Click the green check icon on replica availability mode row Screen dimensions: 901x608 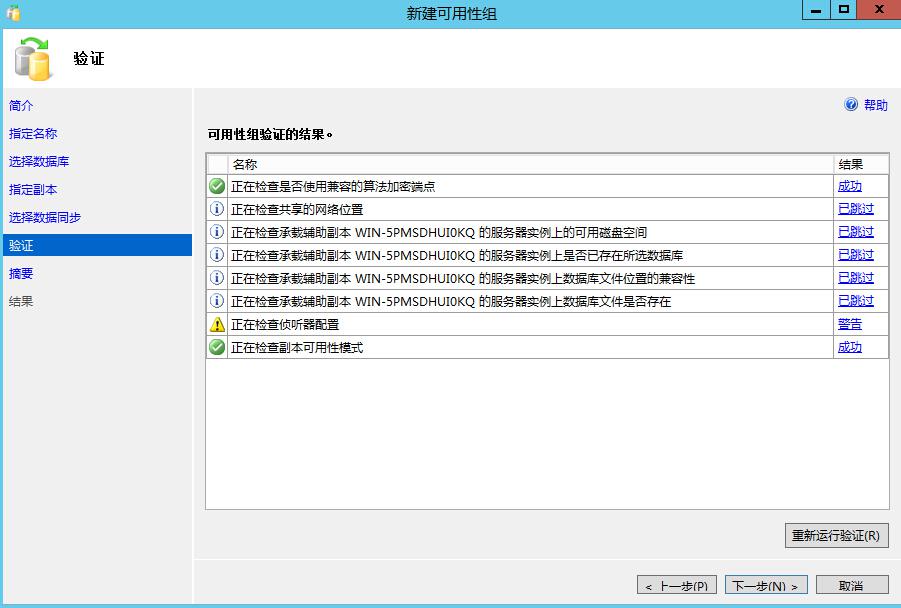pos(218,347)
